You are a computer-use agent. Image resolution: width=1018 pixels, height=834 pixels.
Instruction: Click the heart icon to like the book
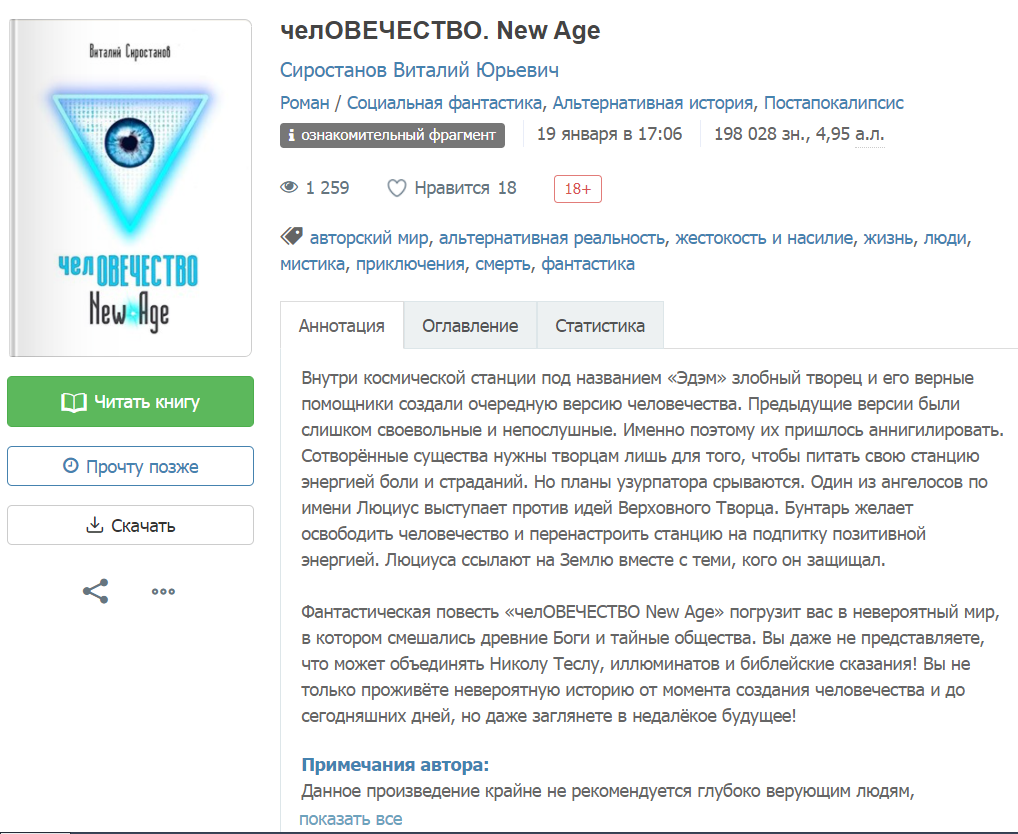(396, 188)
